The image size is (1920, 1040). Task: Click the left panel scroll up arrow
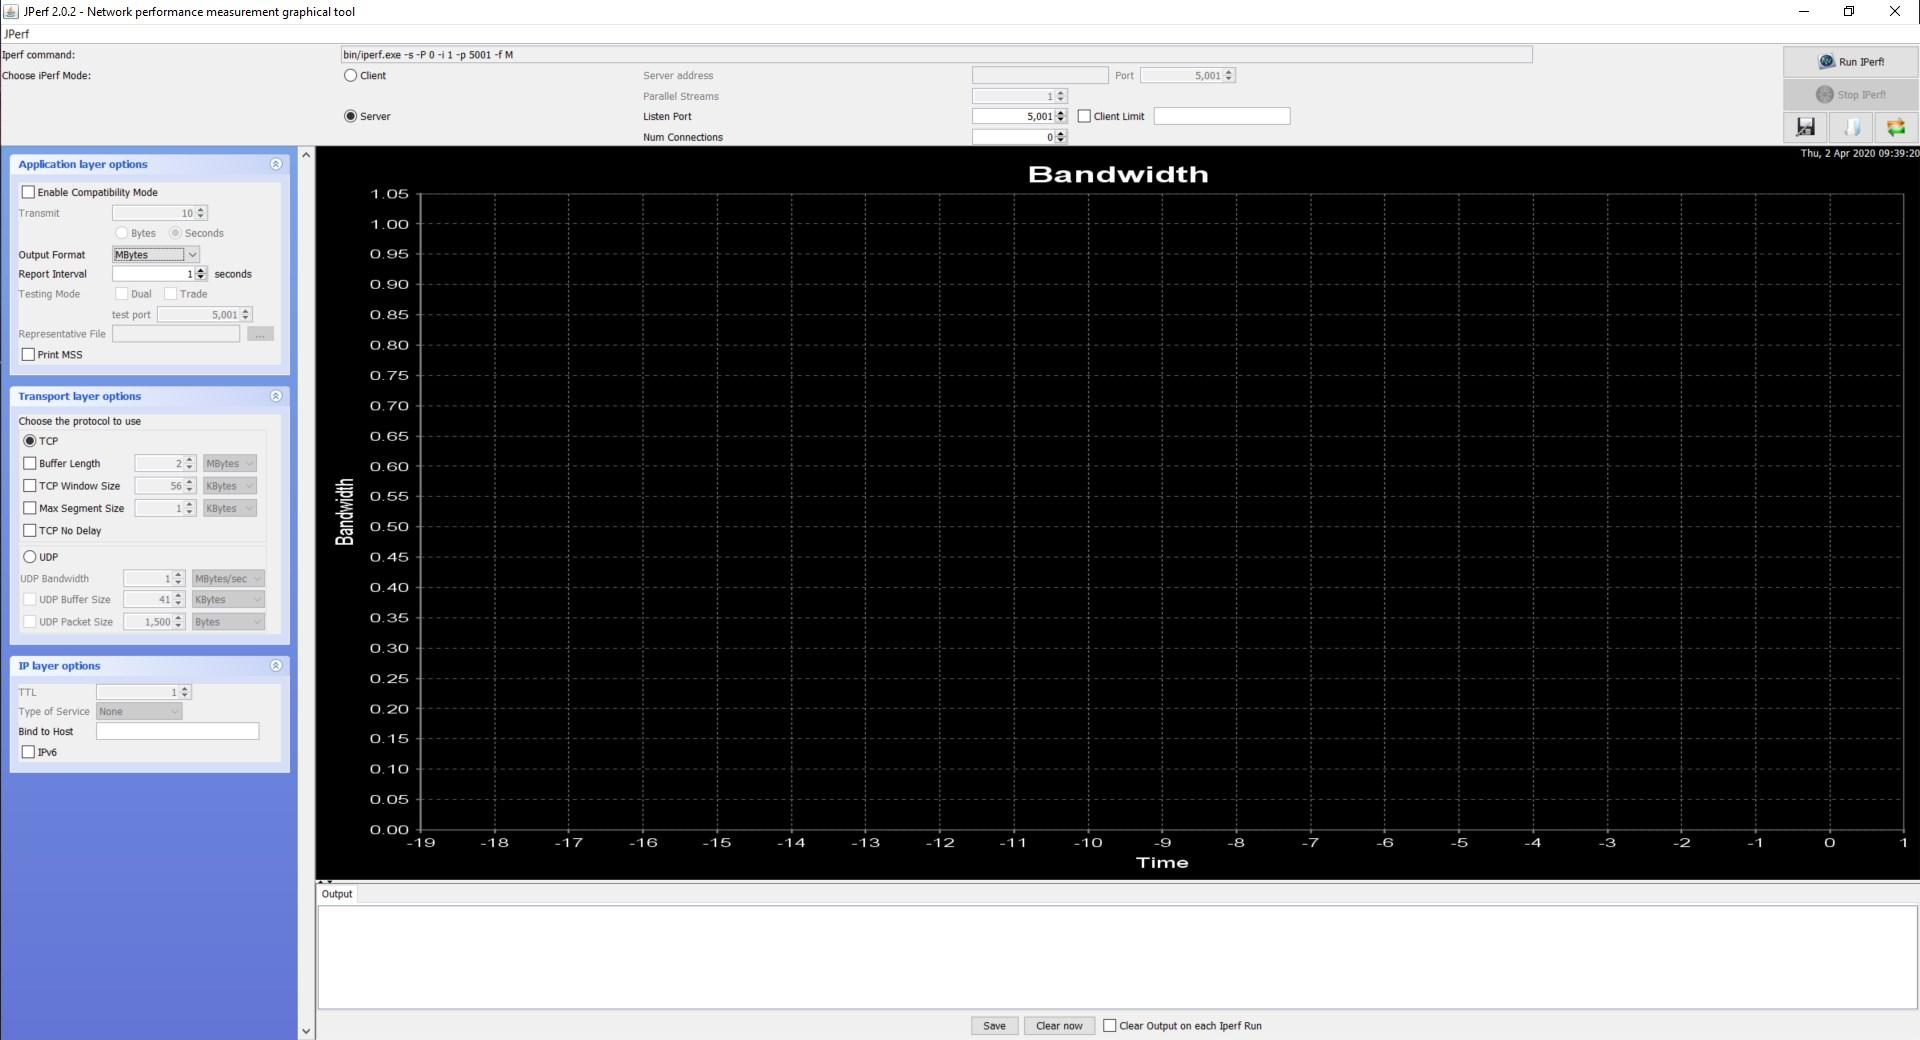(306, 155)
